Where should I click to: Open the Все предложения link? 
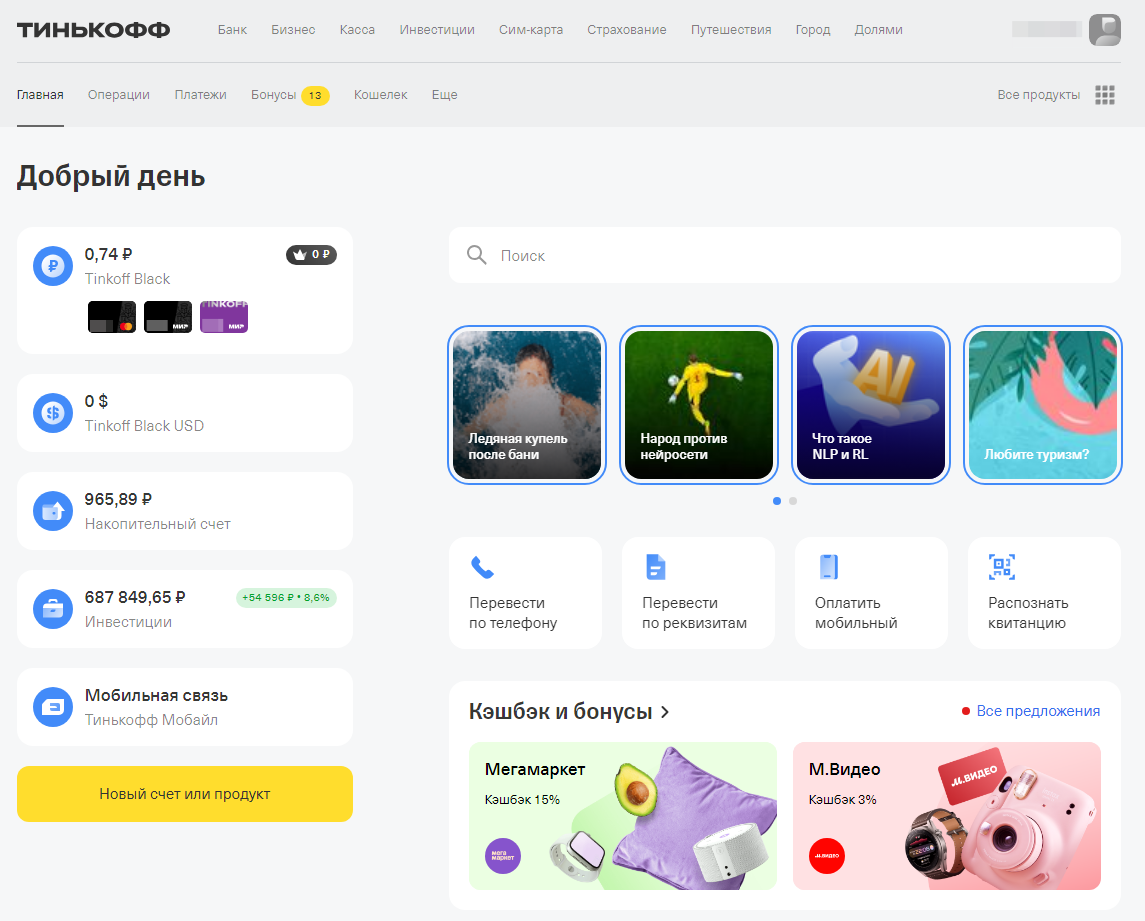1038,711
